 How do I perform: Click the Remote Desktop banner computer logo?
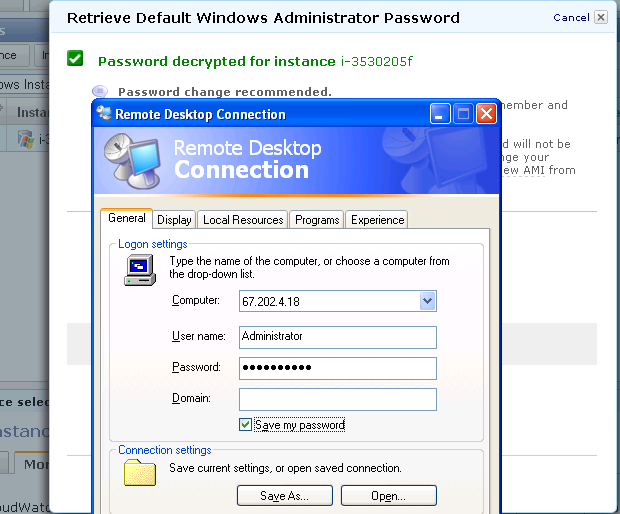tap(133, 158)
